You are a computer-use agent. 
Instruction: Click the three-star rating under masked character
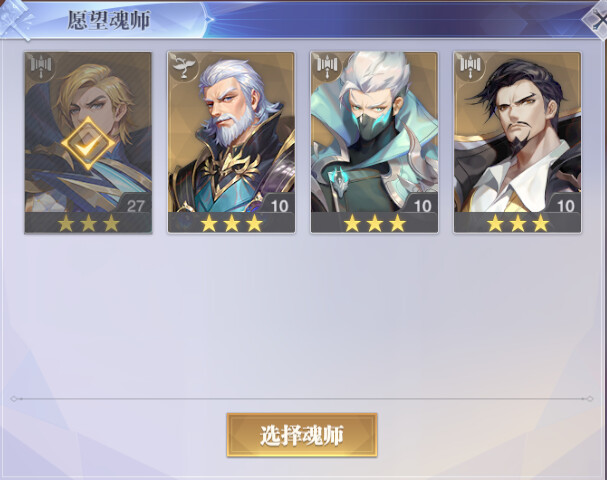[x=375, y=223]
